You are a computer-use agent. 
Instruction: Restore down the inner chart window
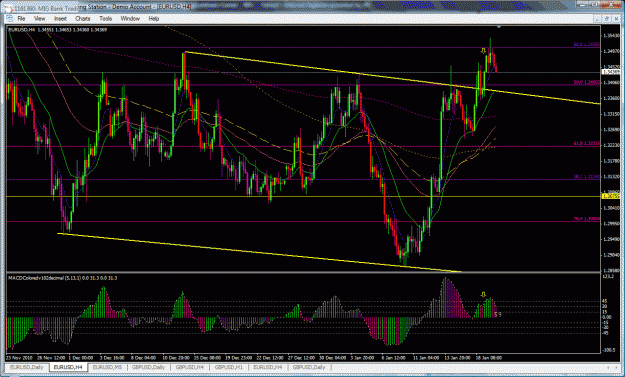[606, 18]
